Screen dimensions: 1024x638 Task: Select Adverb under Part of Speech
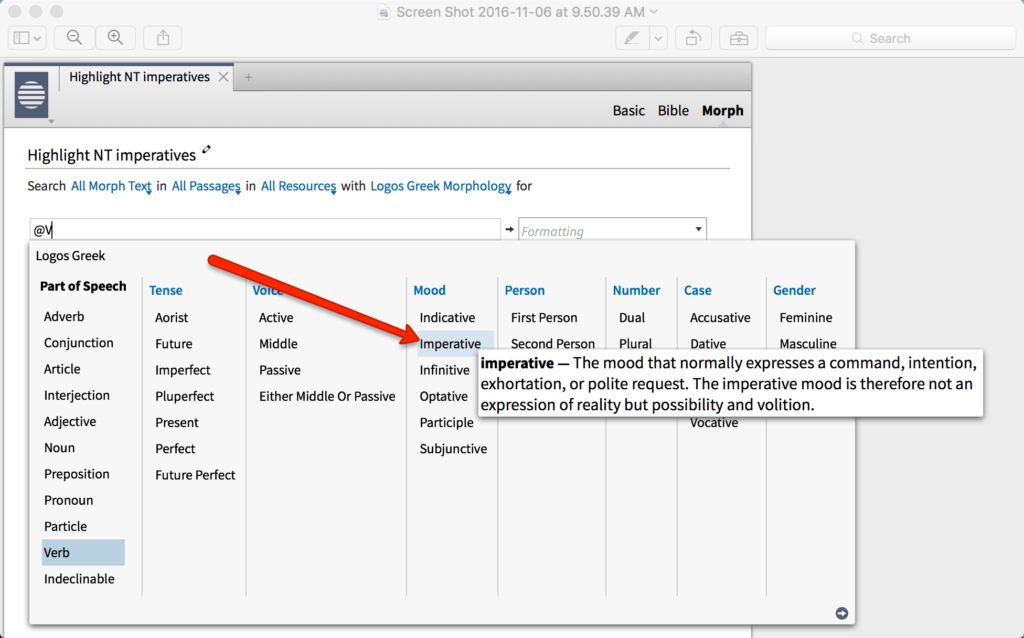pyautogui.click(x=64, y=317)
